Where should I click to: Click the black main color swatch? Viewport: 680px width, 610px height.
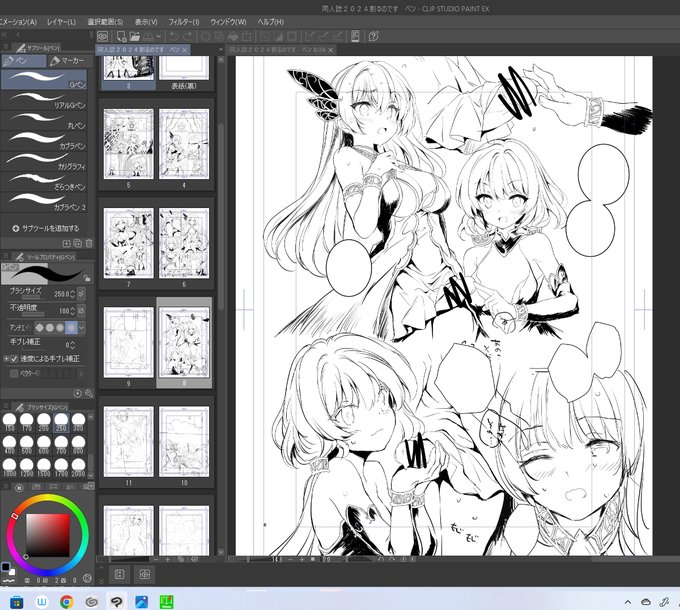(x=6, y=567)
